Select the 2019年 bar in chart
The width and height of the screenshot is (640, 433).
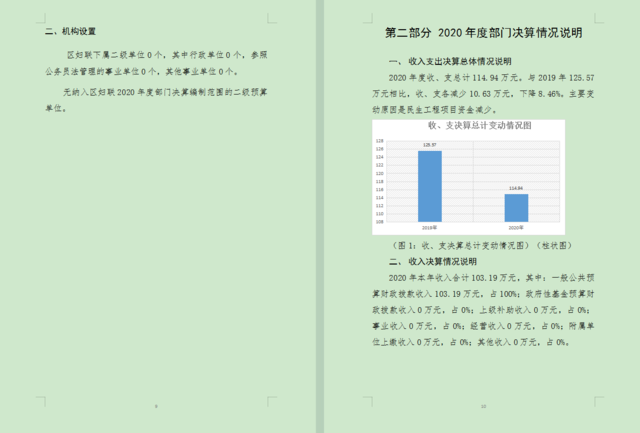click(x=429, y=185)
